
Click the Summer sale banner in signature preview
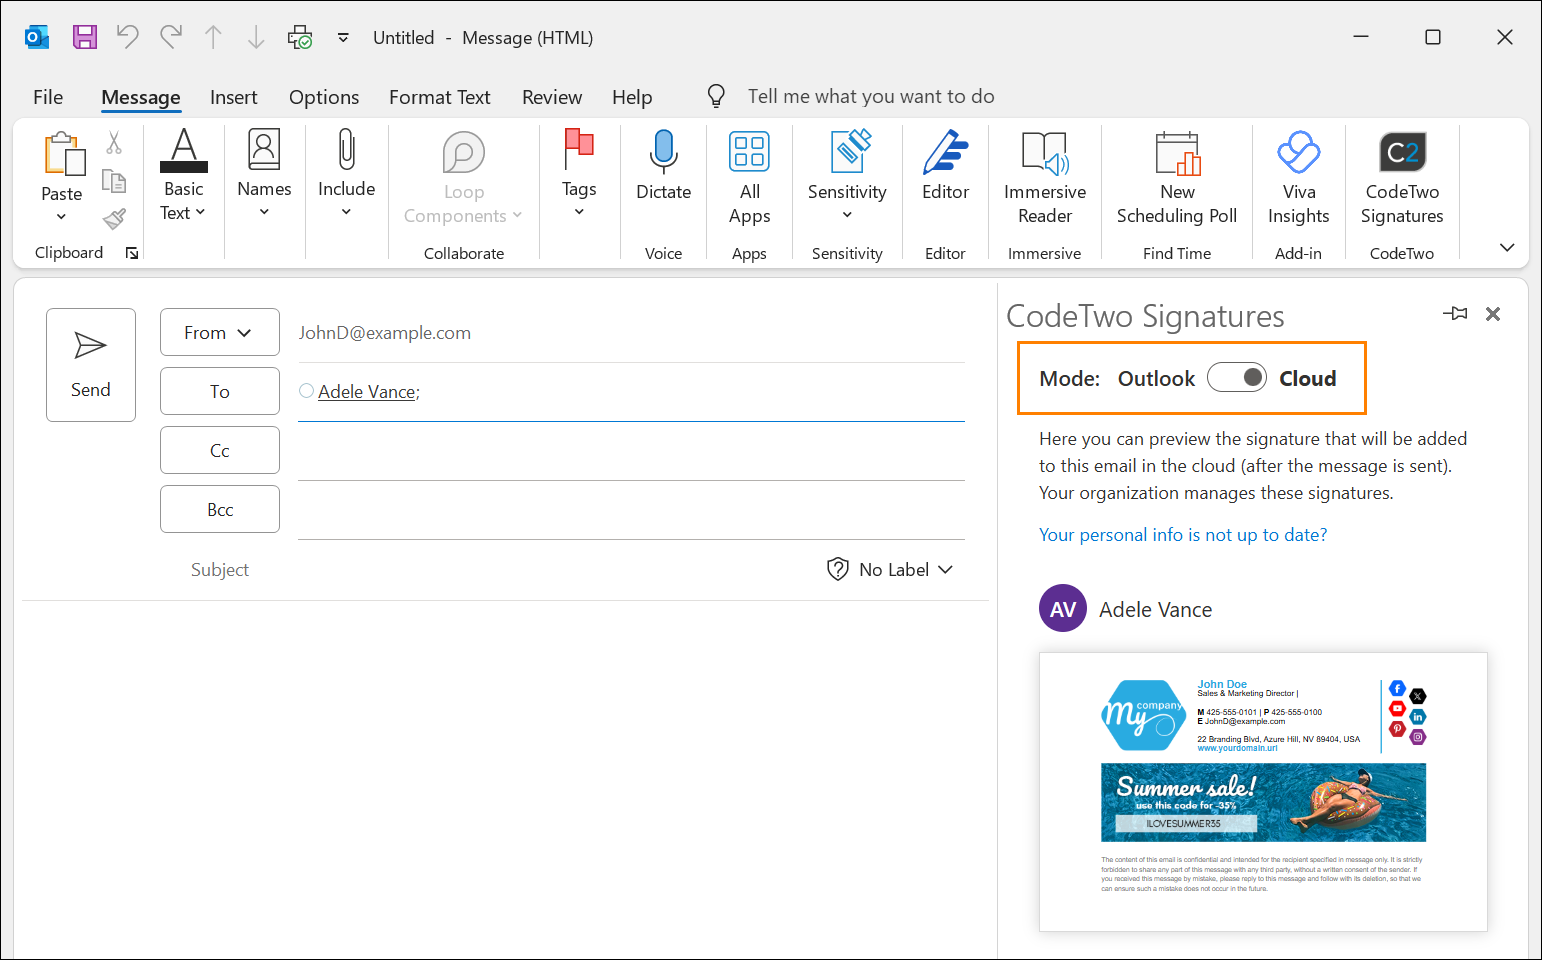[x=1263, y=802]
